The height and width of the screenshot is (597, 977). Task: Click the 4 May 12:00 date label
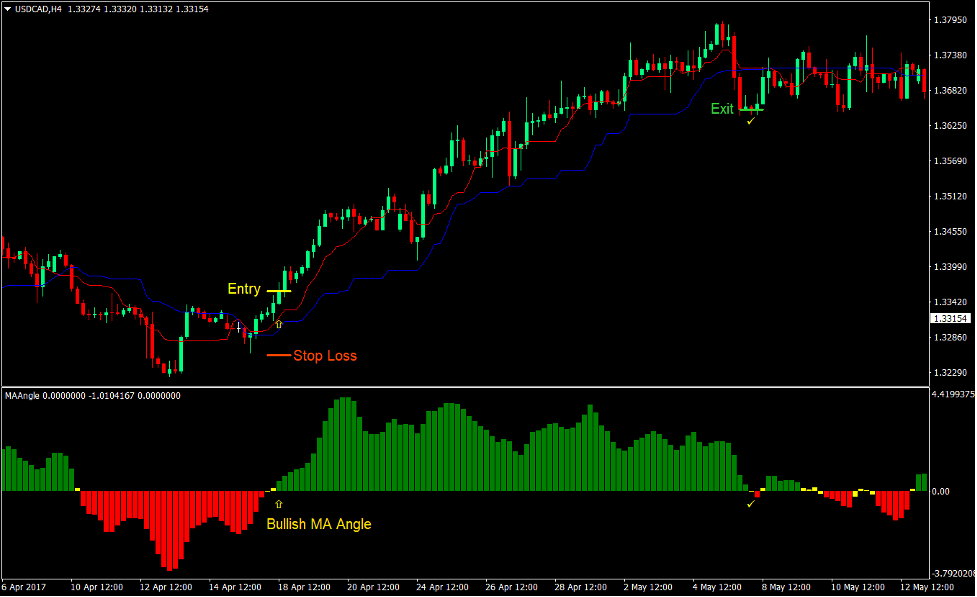pyautogui.click(x=713, y=587)
